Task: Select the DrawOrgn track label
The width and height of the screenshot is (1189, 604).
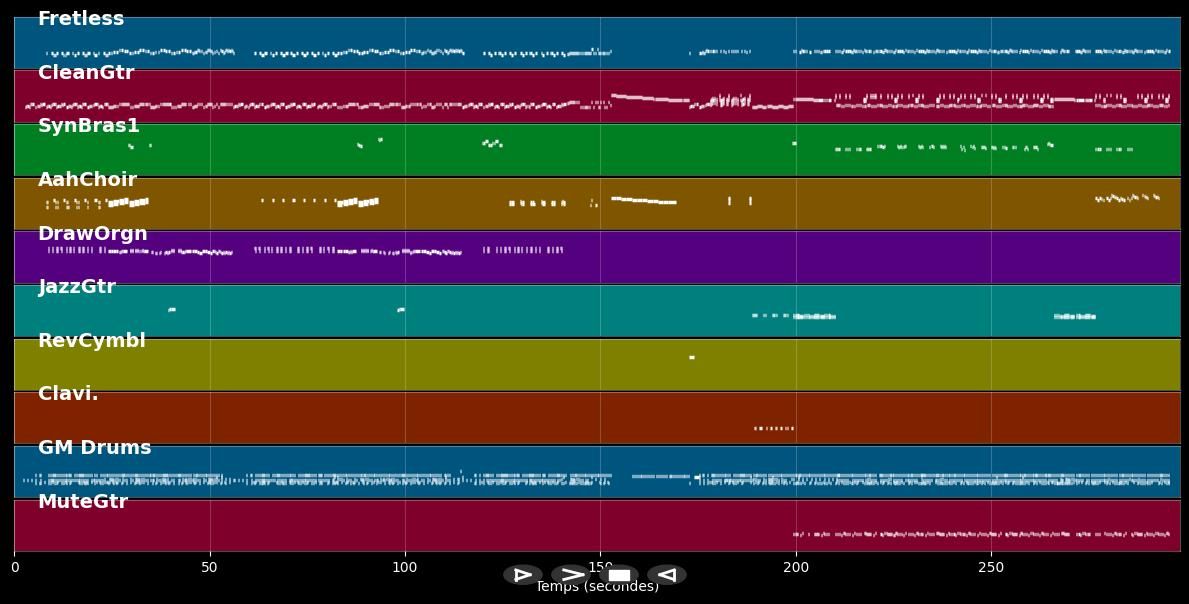Action: (x=93, y=234)
